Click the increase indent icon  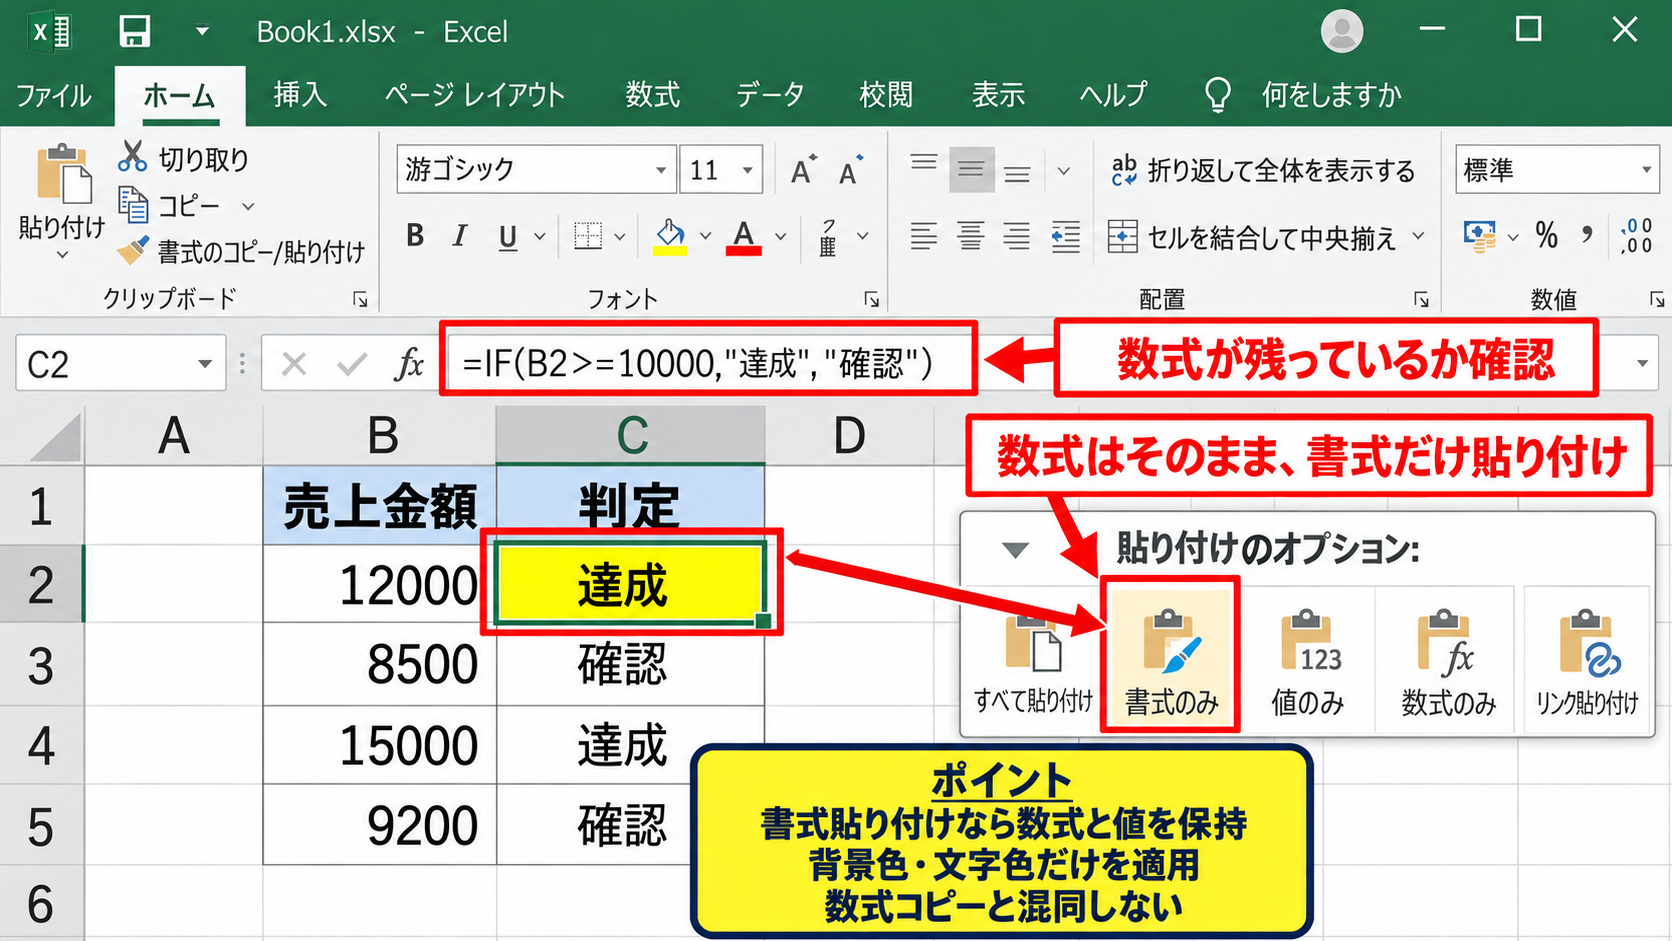coord(1066,237)
